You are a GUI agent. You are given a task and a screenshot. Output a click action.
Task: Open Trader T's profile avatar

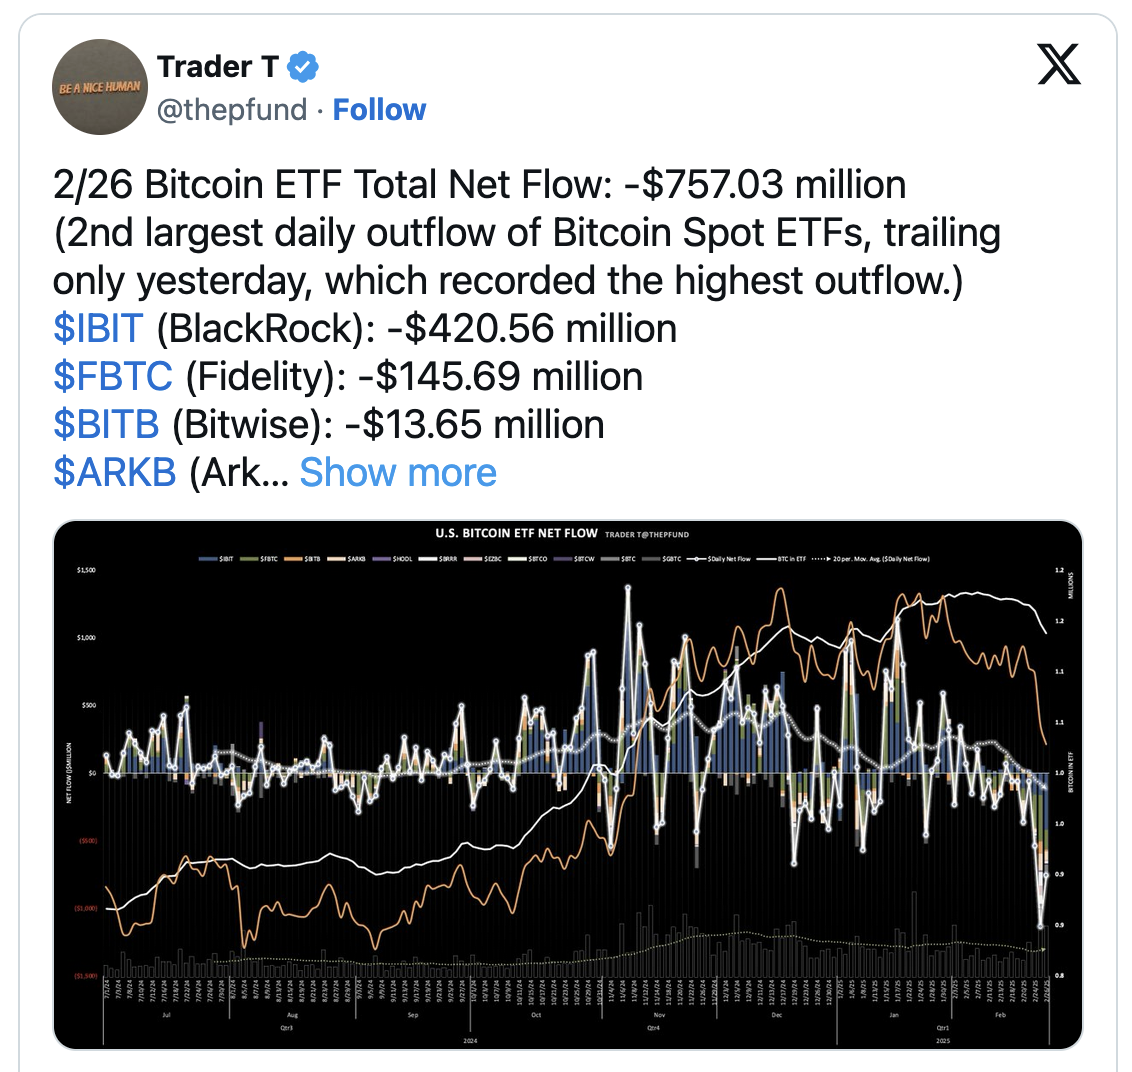pyautogui.click(x=100, y=87)
